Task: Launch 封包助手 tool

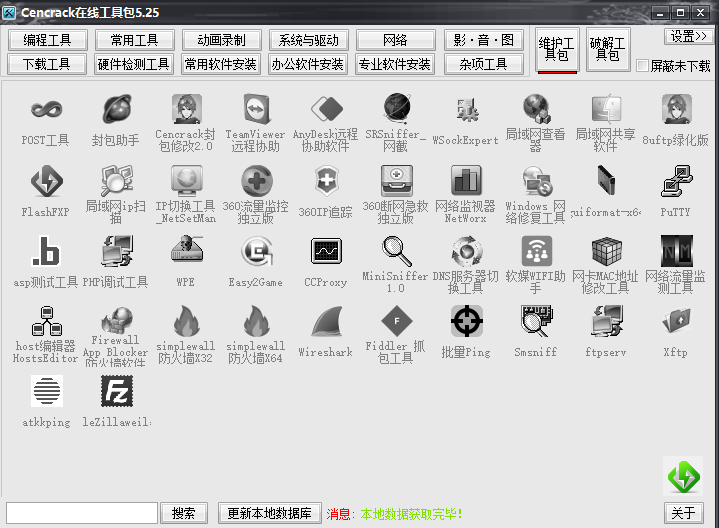Action: [116, 110]
